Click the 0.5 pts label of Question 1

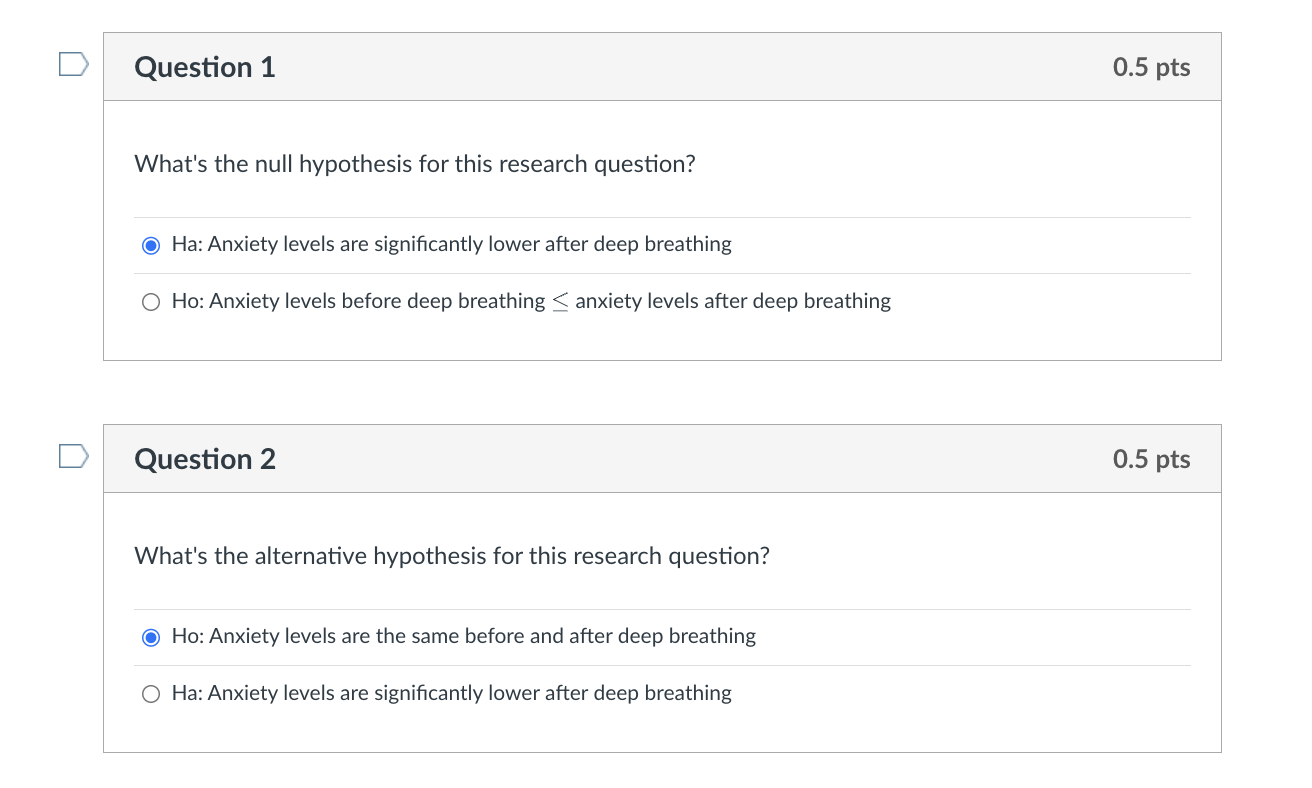coord(1151,67)
